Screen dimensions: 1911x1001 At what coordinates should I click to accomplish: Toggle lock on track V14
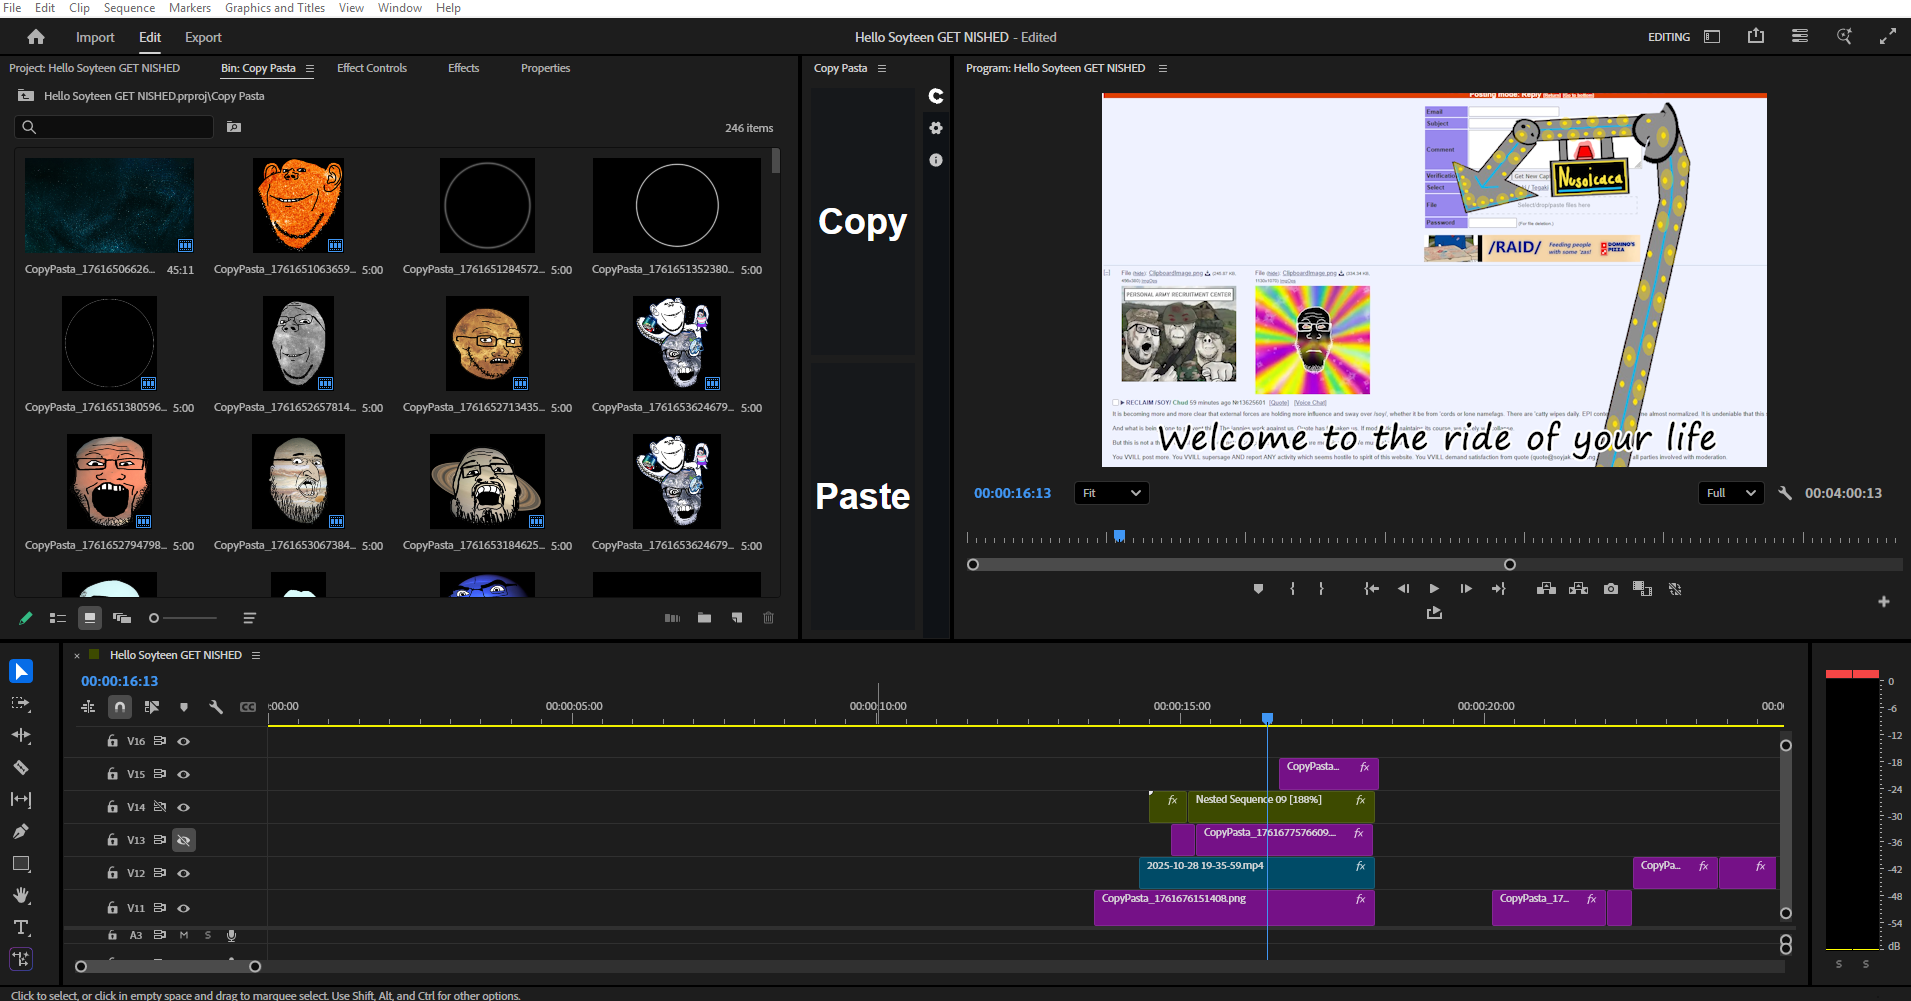[112, 807]
